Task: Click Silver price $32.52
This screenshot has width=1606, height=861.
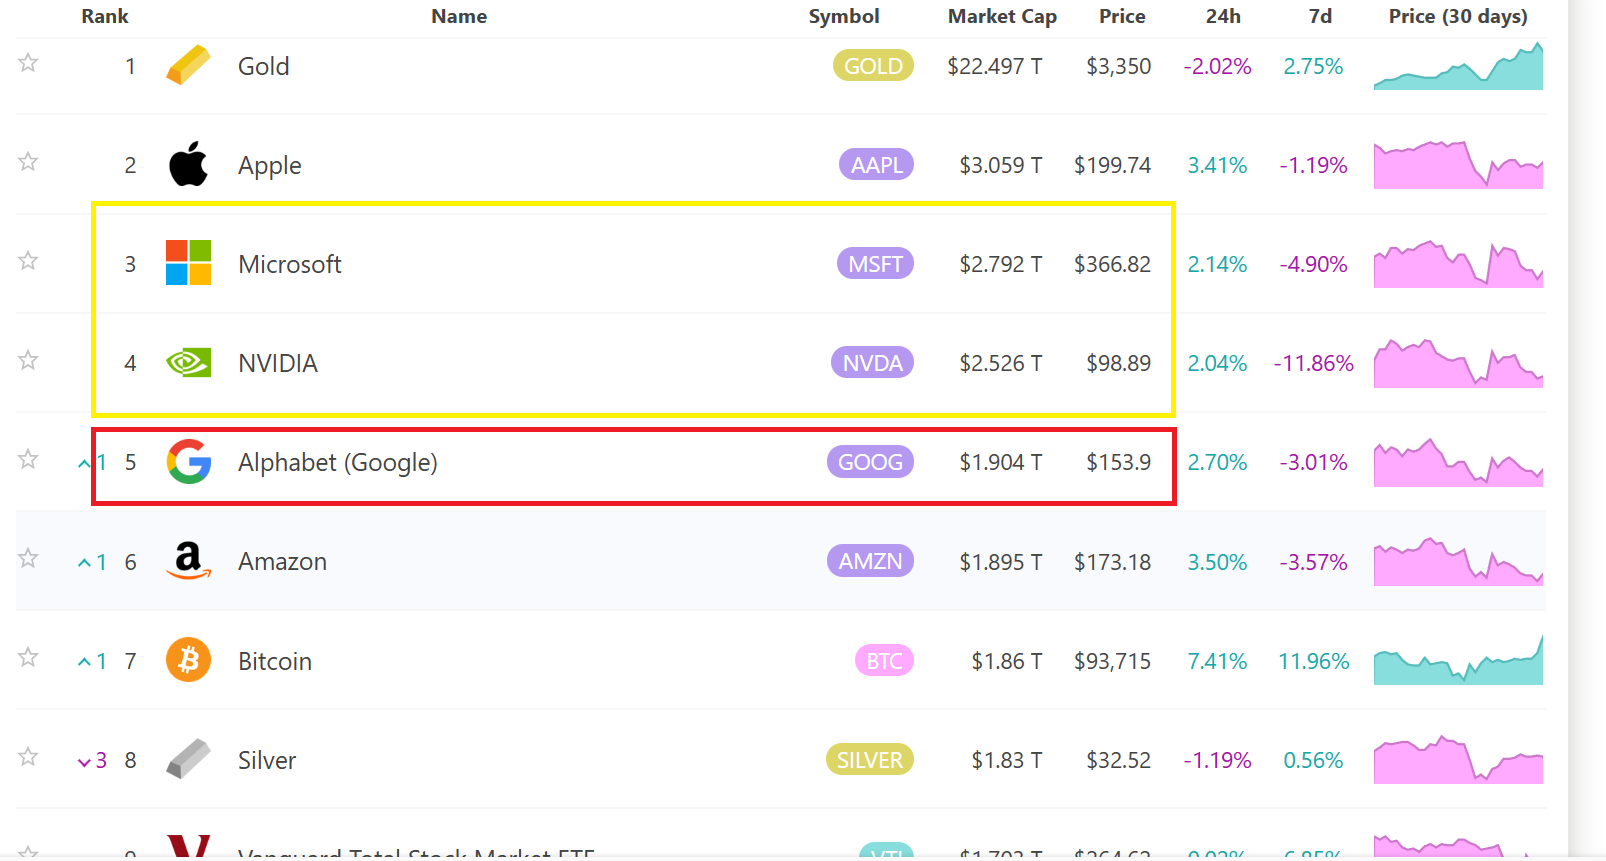Action: 1118,760
